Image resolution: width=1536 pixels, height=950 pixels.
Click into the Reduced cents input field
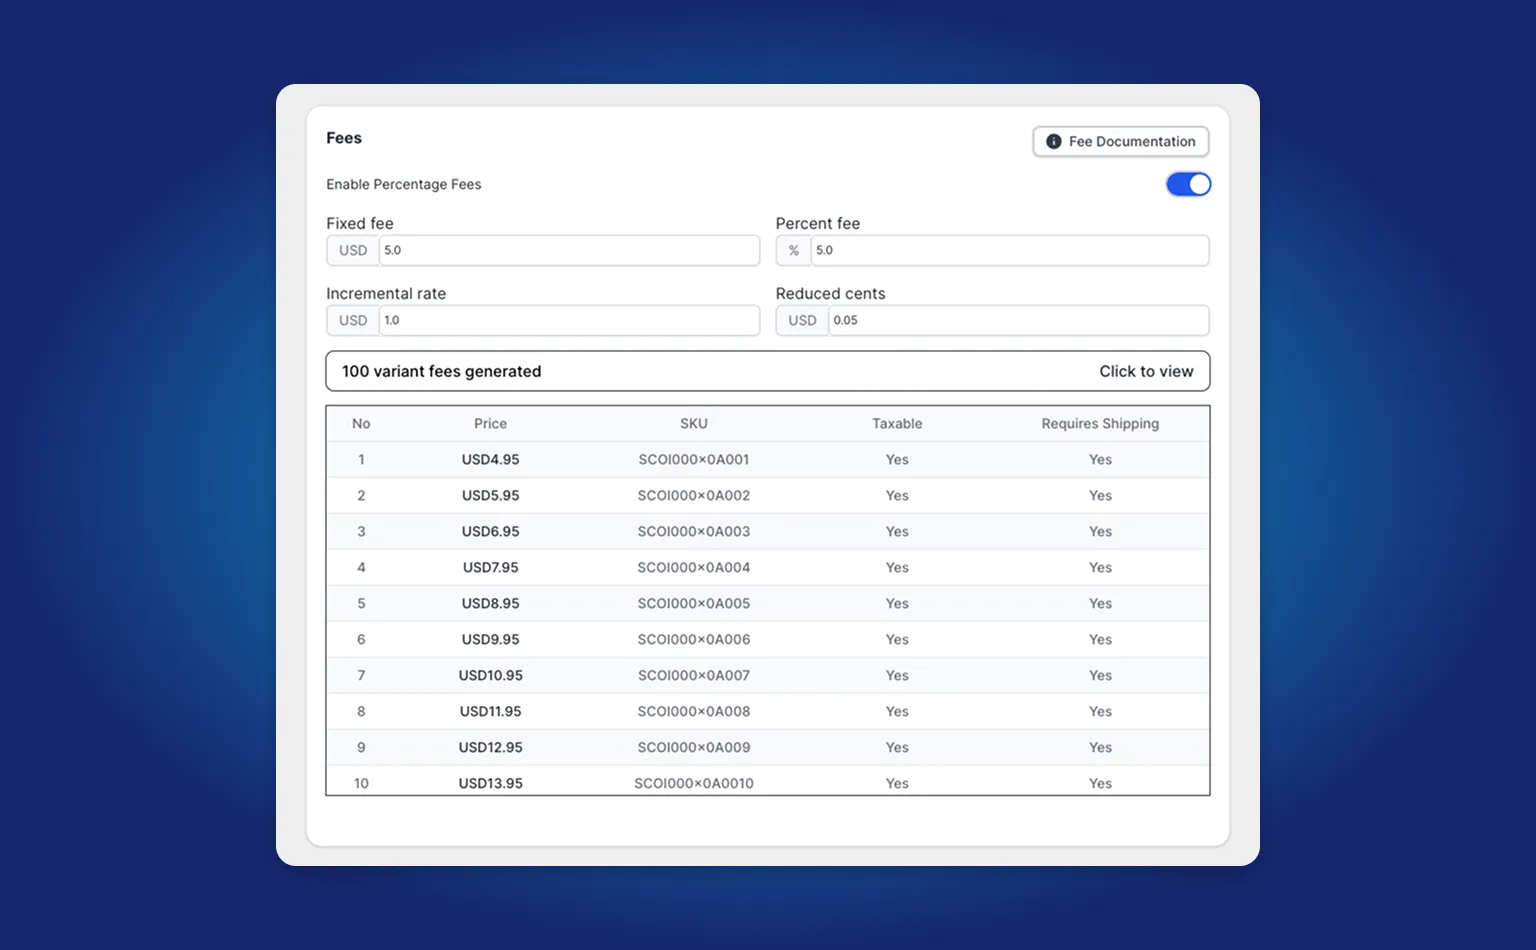click(1018, 320)
